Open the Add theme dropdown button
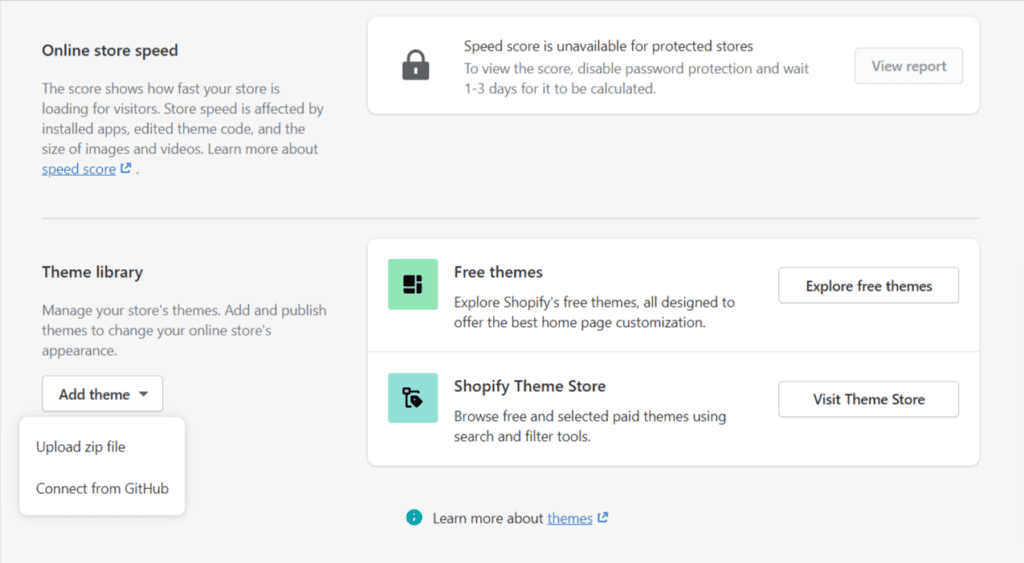 (x=103, y=394)
